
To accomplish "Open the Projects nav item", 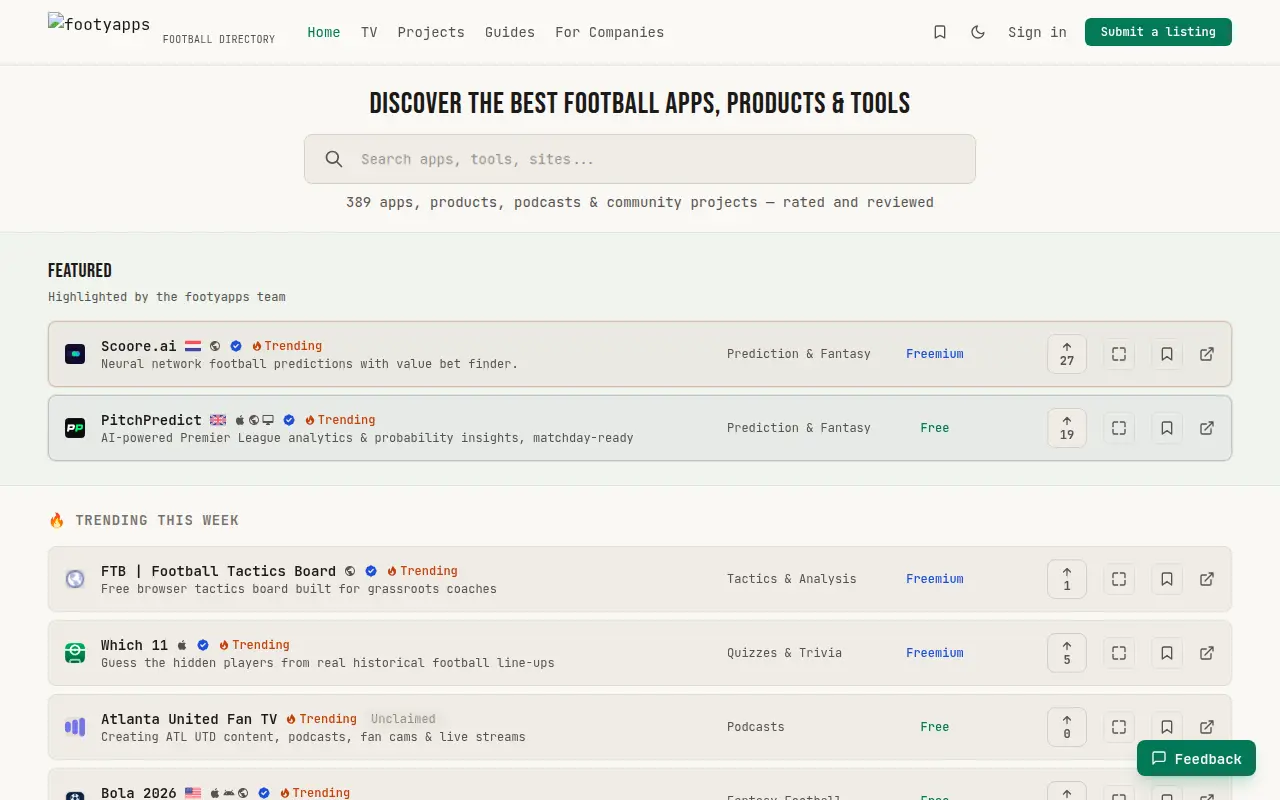I will 431,32.
